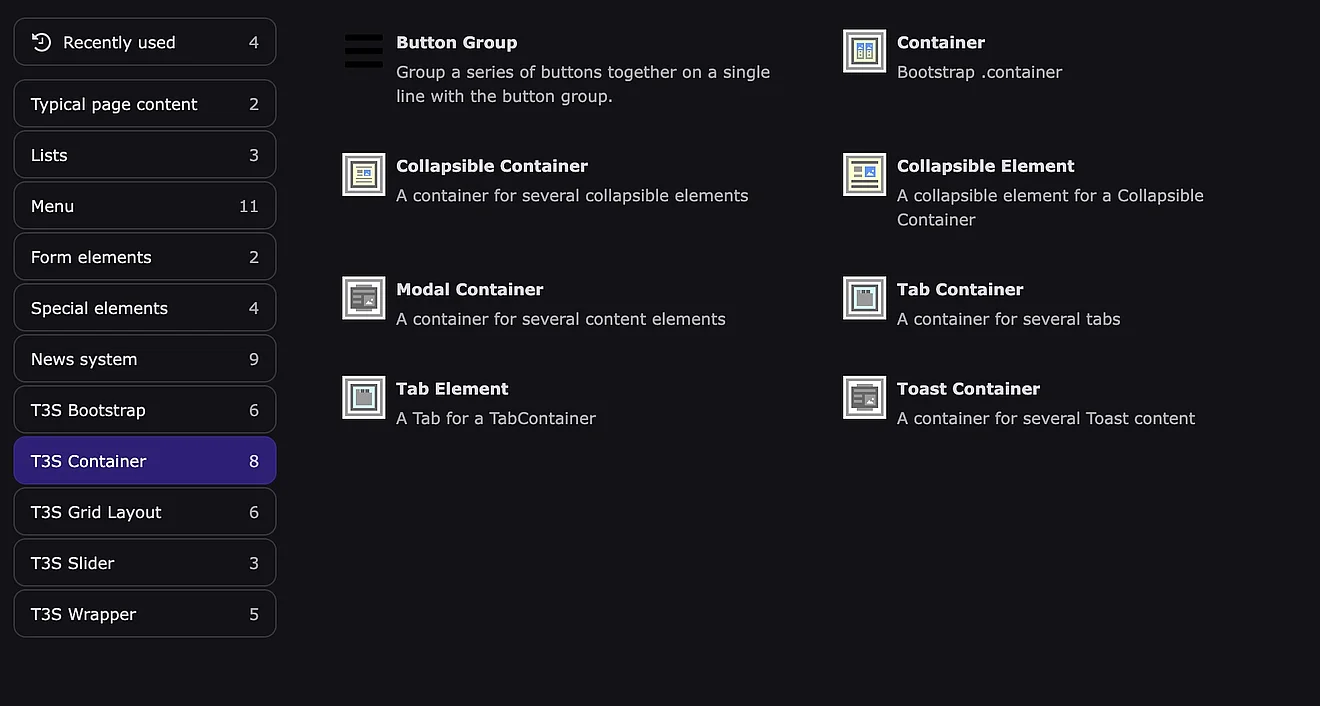Select the T3S Grid Layout tab
Viewport: 1320px width, 706px height.
pos(145,512)
